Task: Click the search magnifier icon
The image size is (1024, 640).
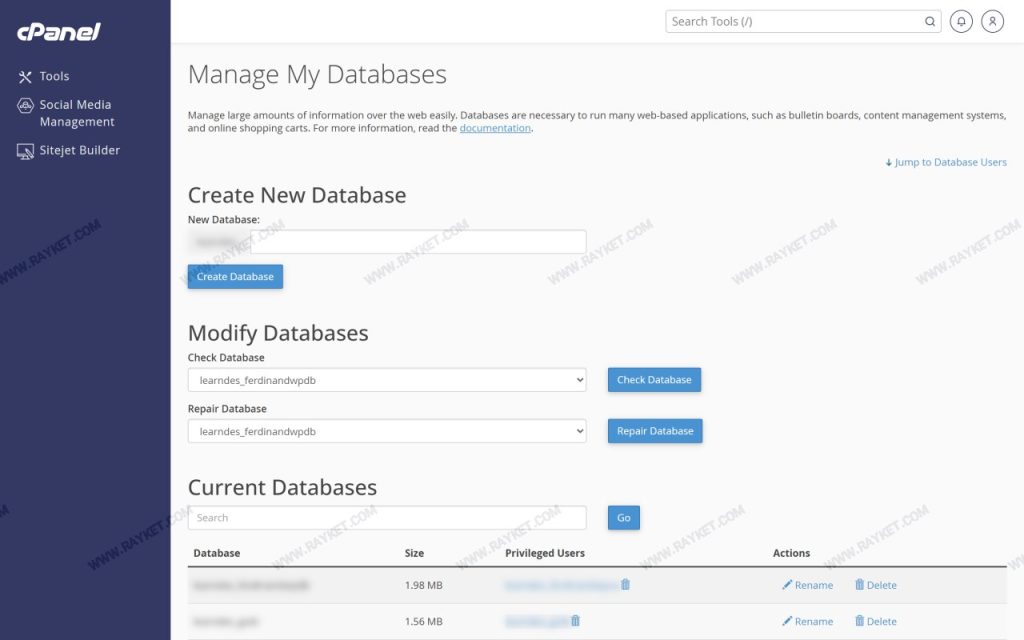Action: pos(929,22)
